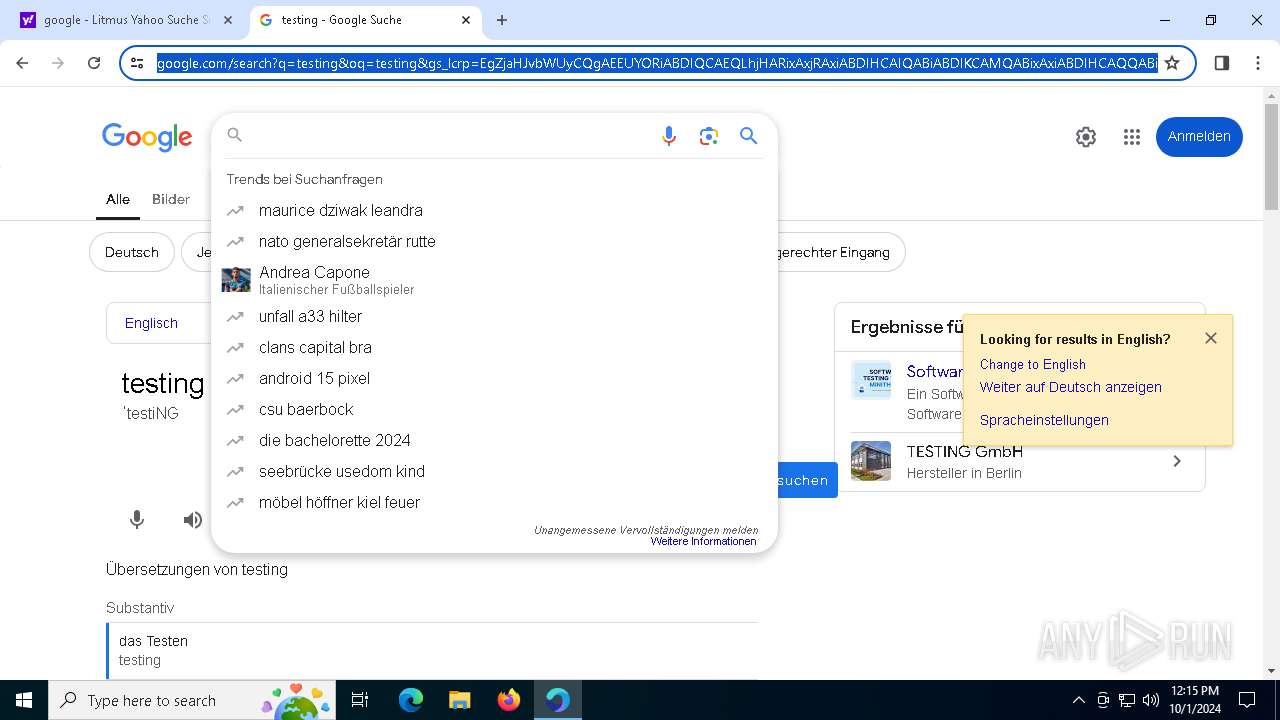The image size is (1280, 720).
Task: Click Change to English link
Action: pyautogui.click(x=1032, y=364)
